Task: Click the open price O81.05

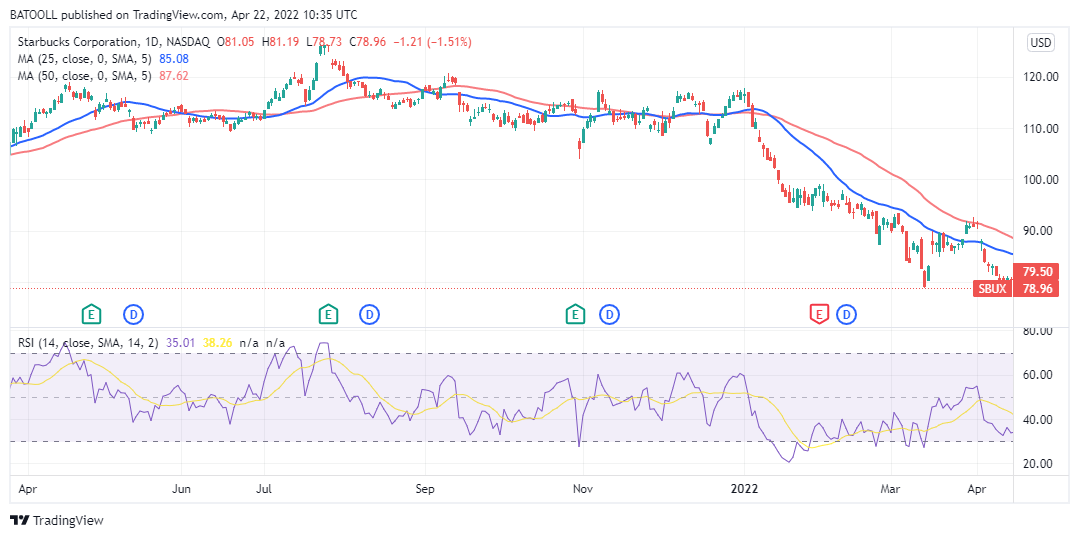Action: (237, 42)
